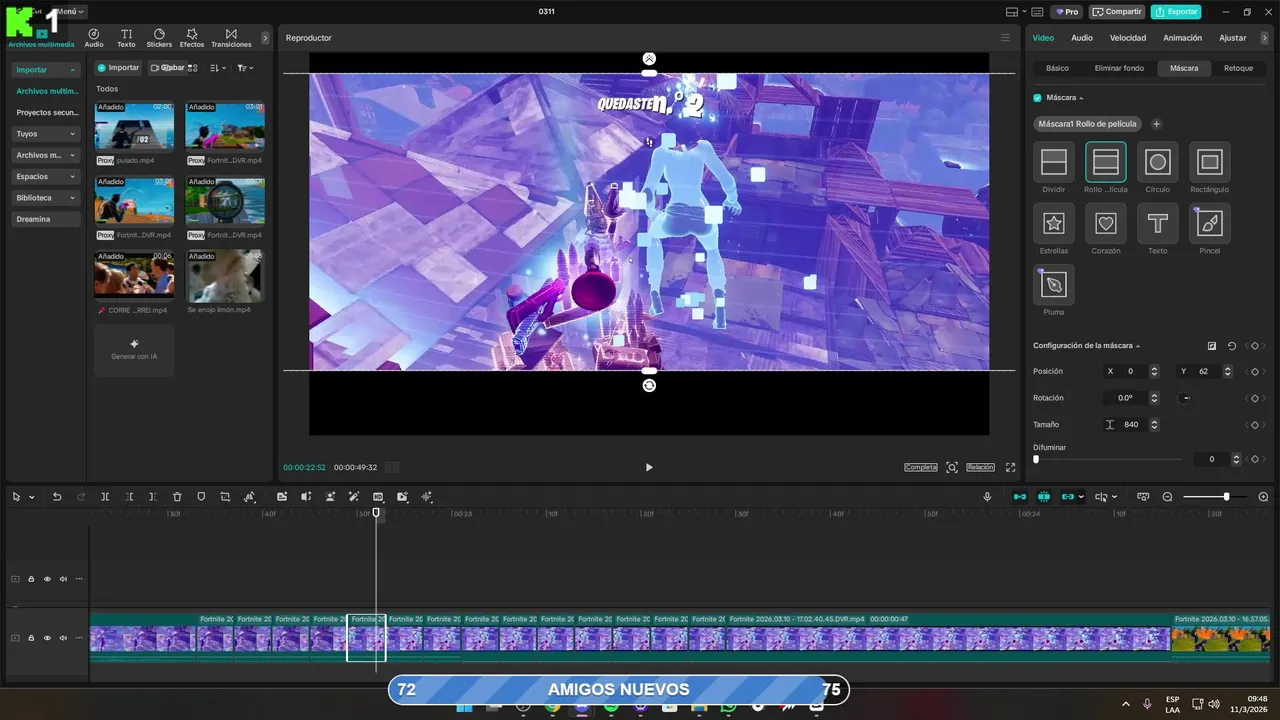This screenshot has width=1280, height=720.
Task: Click the Compartir button
Action: pos(1117,12)
